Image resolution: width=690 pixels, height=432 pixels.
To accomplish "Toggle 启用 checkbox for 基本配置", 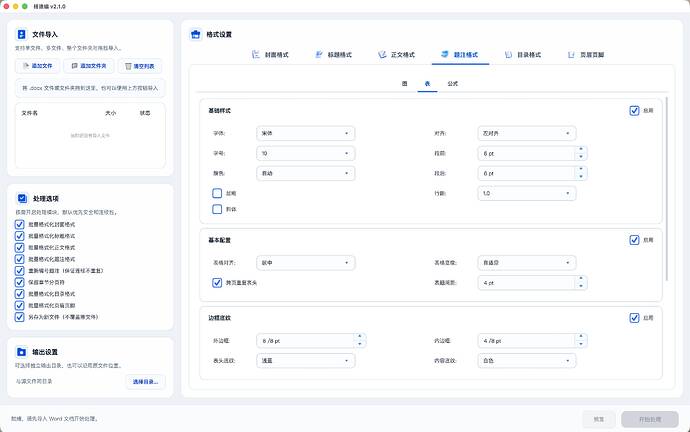I will pos(634,240).
